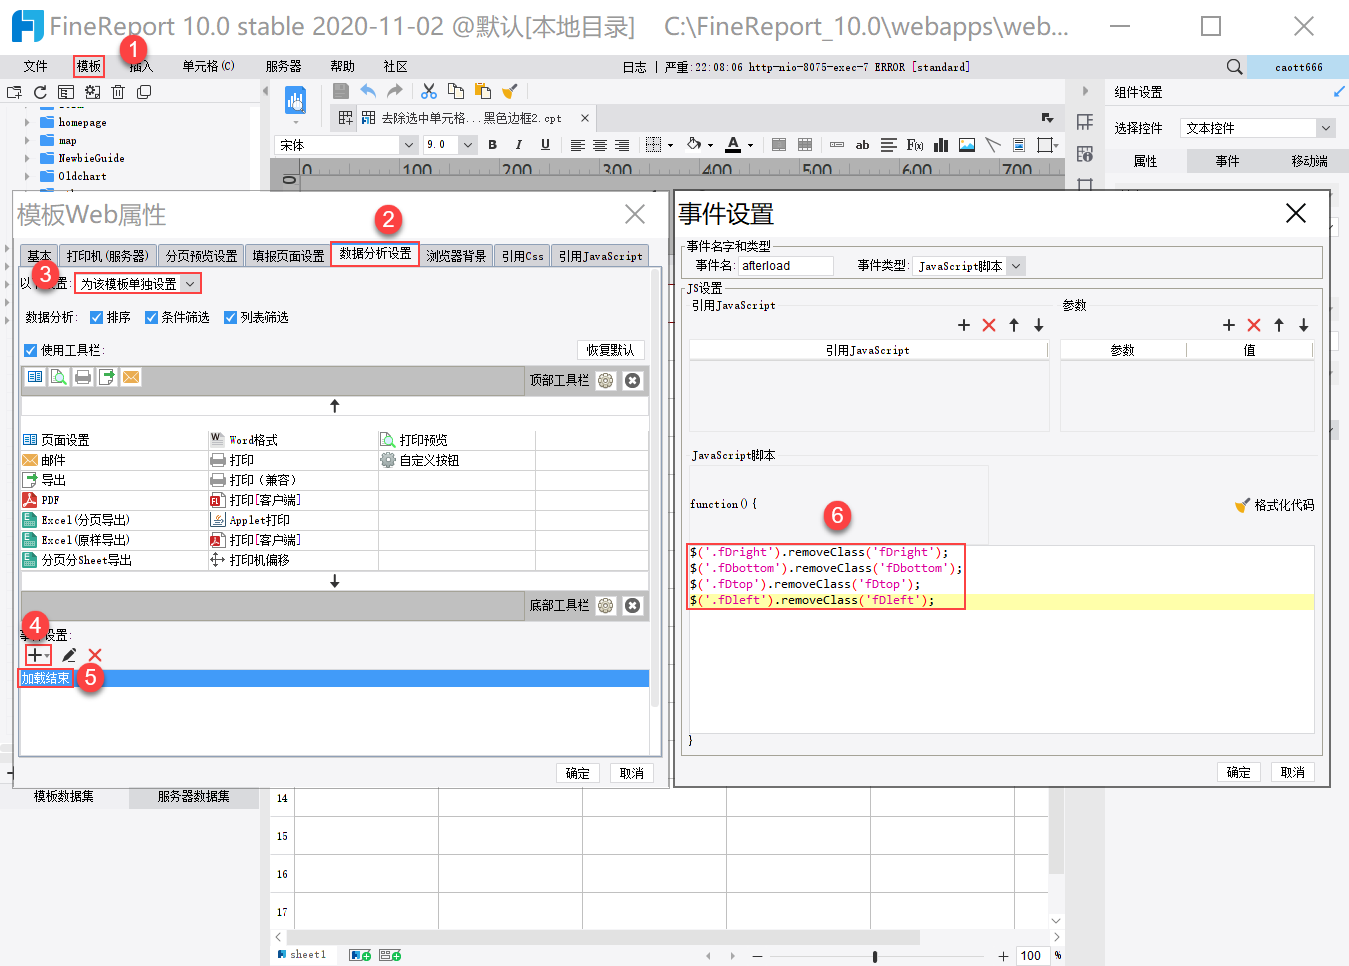Switch to the 引用JavaScript tab
This screenshot has width=1349, height=966.
[x=600, y=256]
